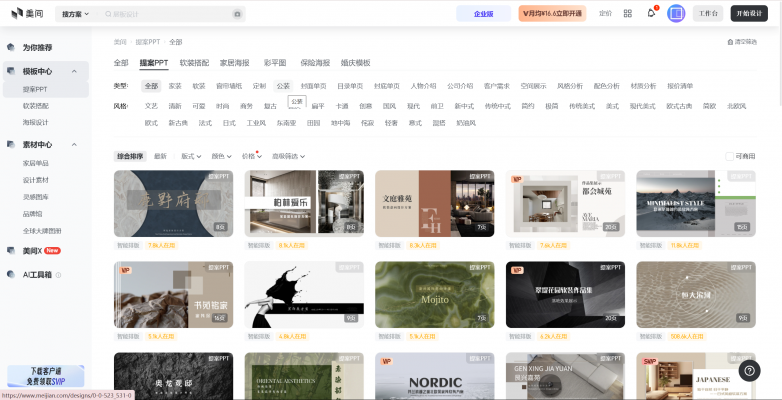Click the VIP badge on 书苑铭家 card
Viewport: 782px width, 400px height.
126,270
